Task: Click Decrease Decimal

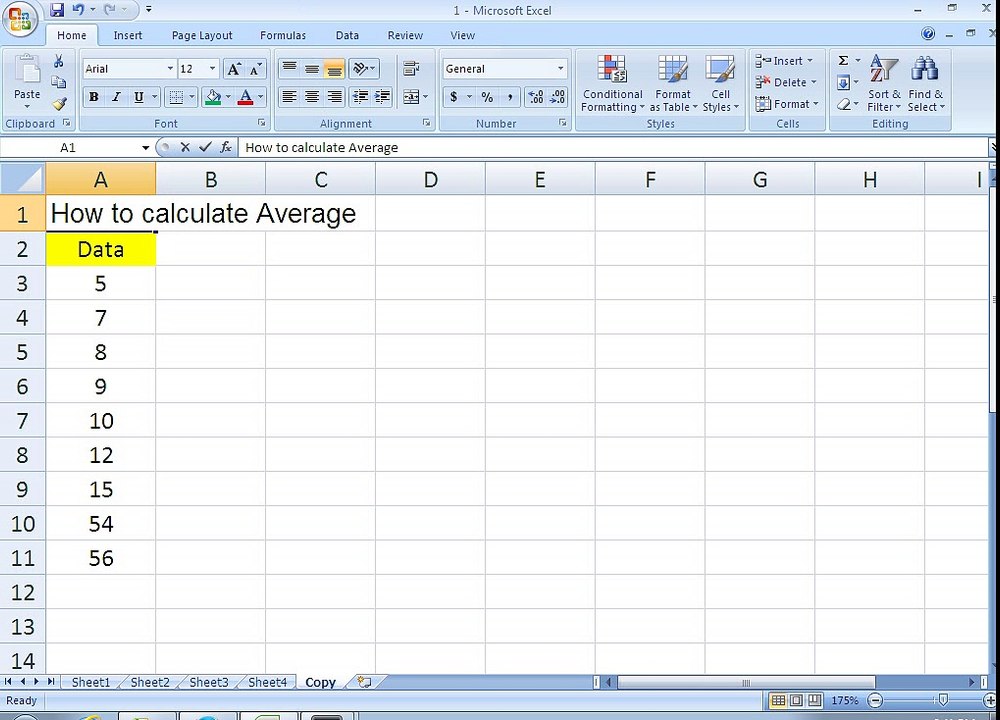Action: coord(557,97)
